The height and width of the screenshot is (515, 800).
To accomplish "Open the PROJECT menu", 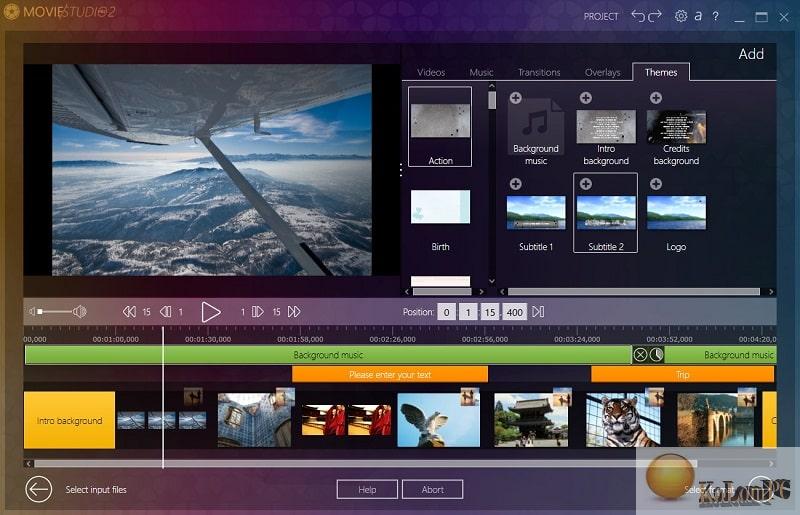I will coord(601,16).
